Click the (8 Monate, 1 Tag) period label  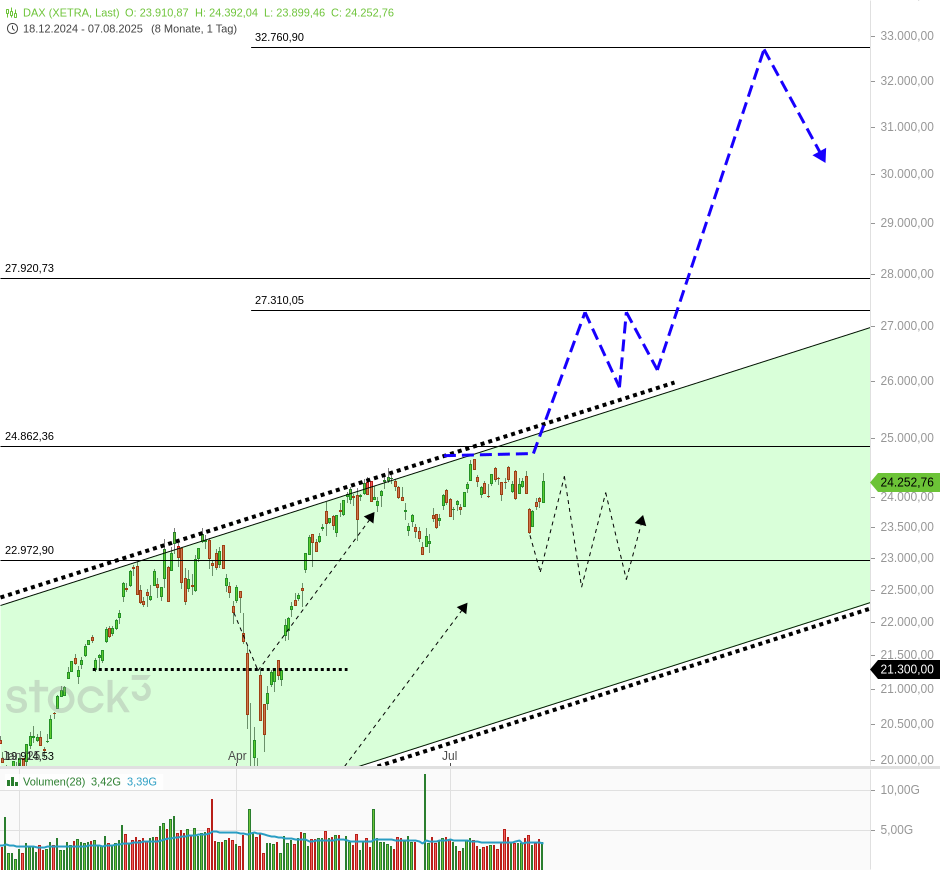[194, 29]
